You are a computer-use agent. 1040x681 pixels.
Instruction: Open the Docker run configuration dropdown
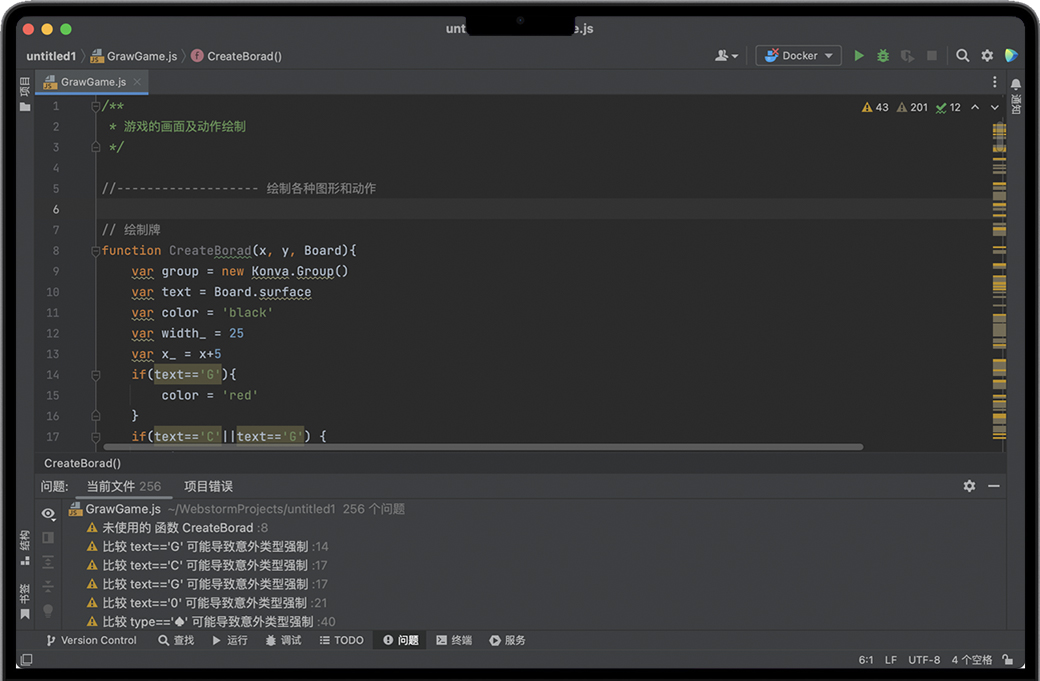(x=799, y=56)
